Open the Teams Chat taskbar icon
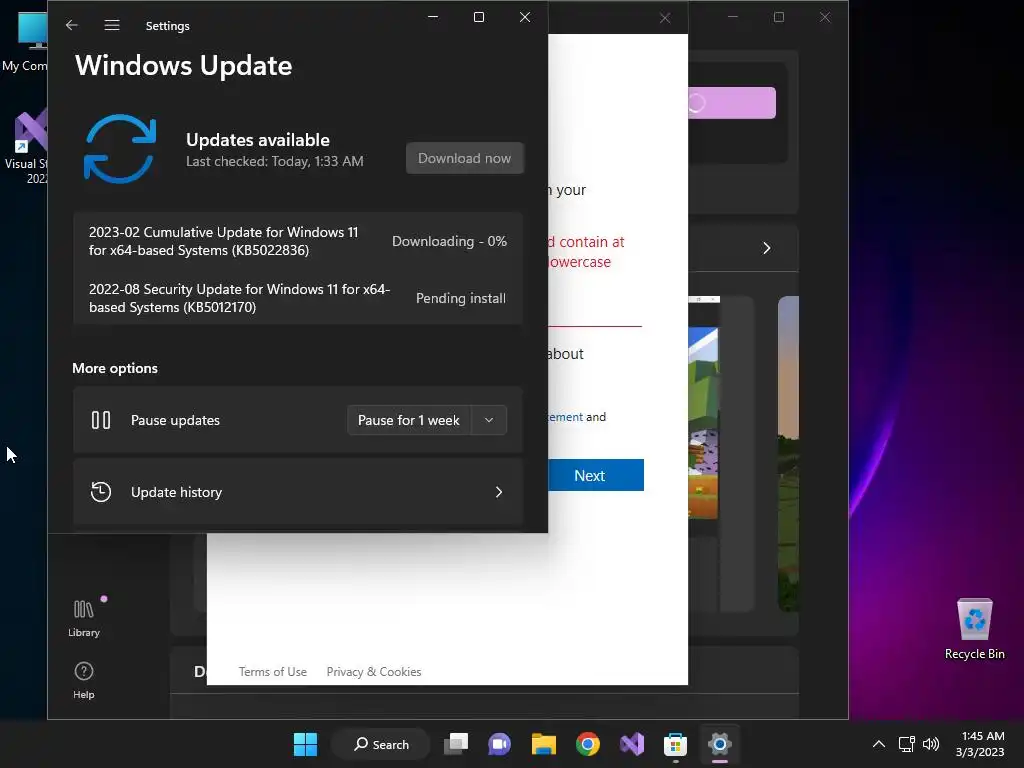1024x768 pixels. click(500, 744)
